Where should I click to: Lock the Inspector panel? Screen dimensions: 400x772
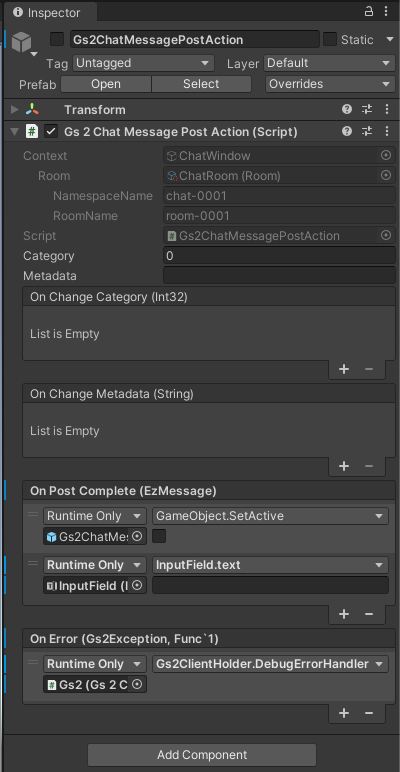click(x=368, y=12)
